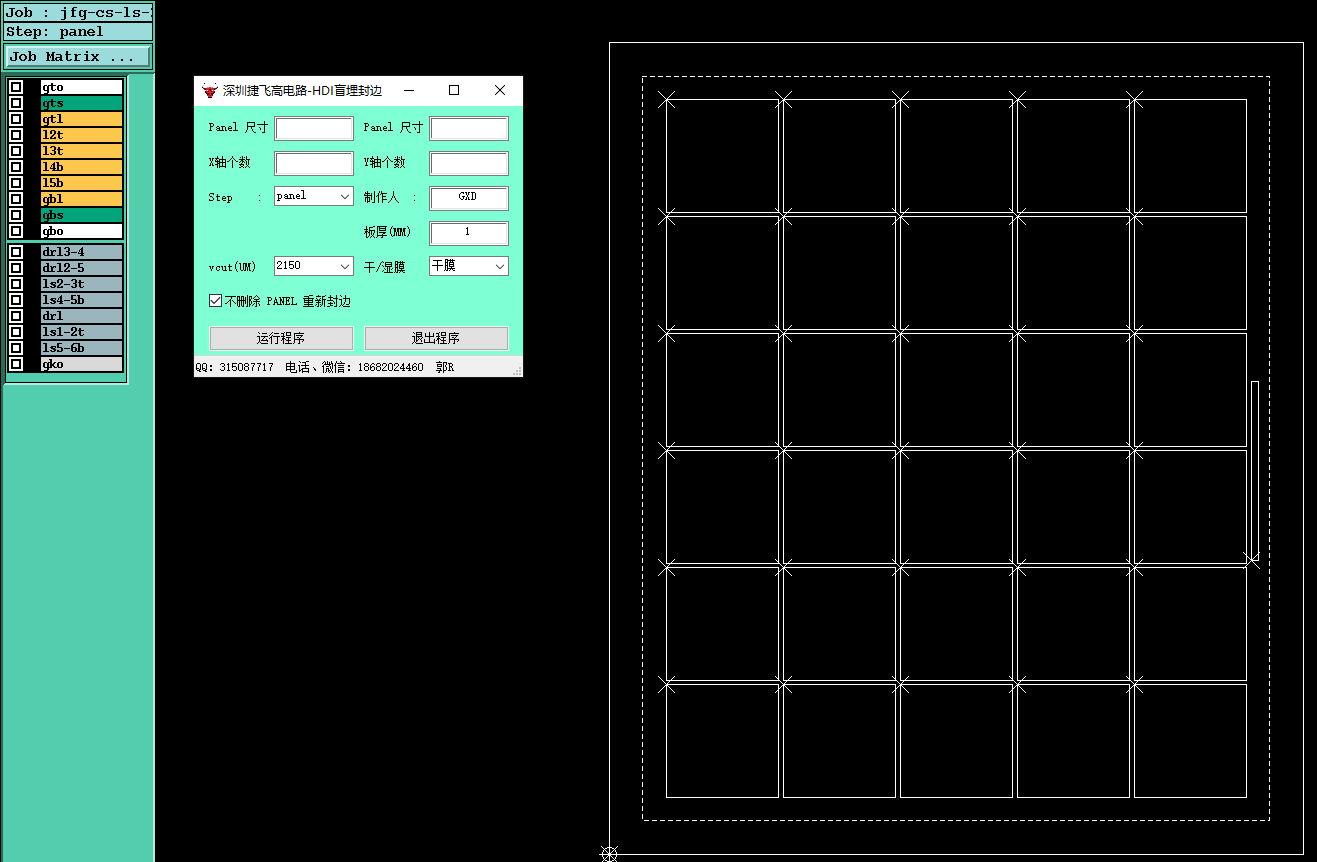Select the l3t layer name
This screenshot has width=1317, height=862.
tap(82, 151)
